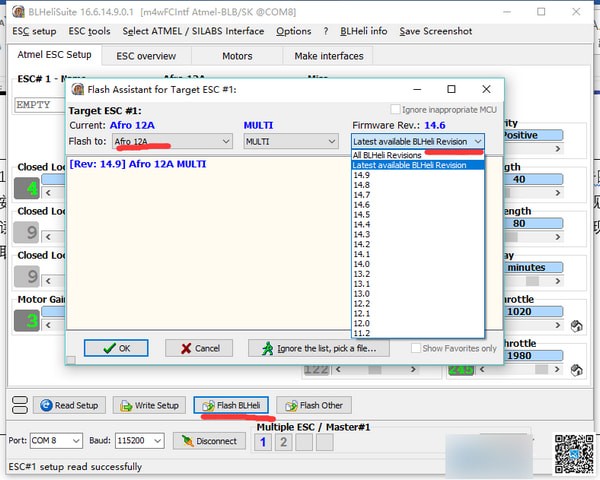Open the 115200 baud rate dropdown
600x480 pixels.
point(140,441)
